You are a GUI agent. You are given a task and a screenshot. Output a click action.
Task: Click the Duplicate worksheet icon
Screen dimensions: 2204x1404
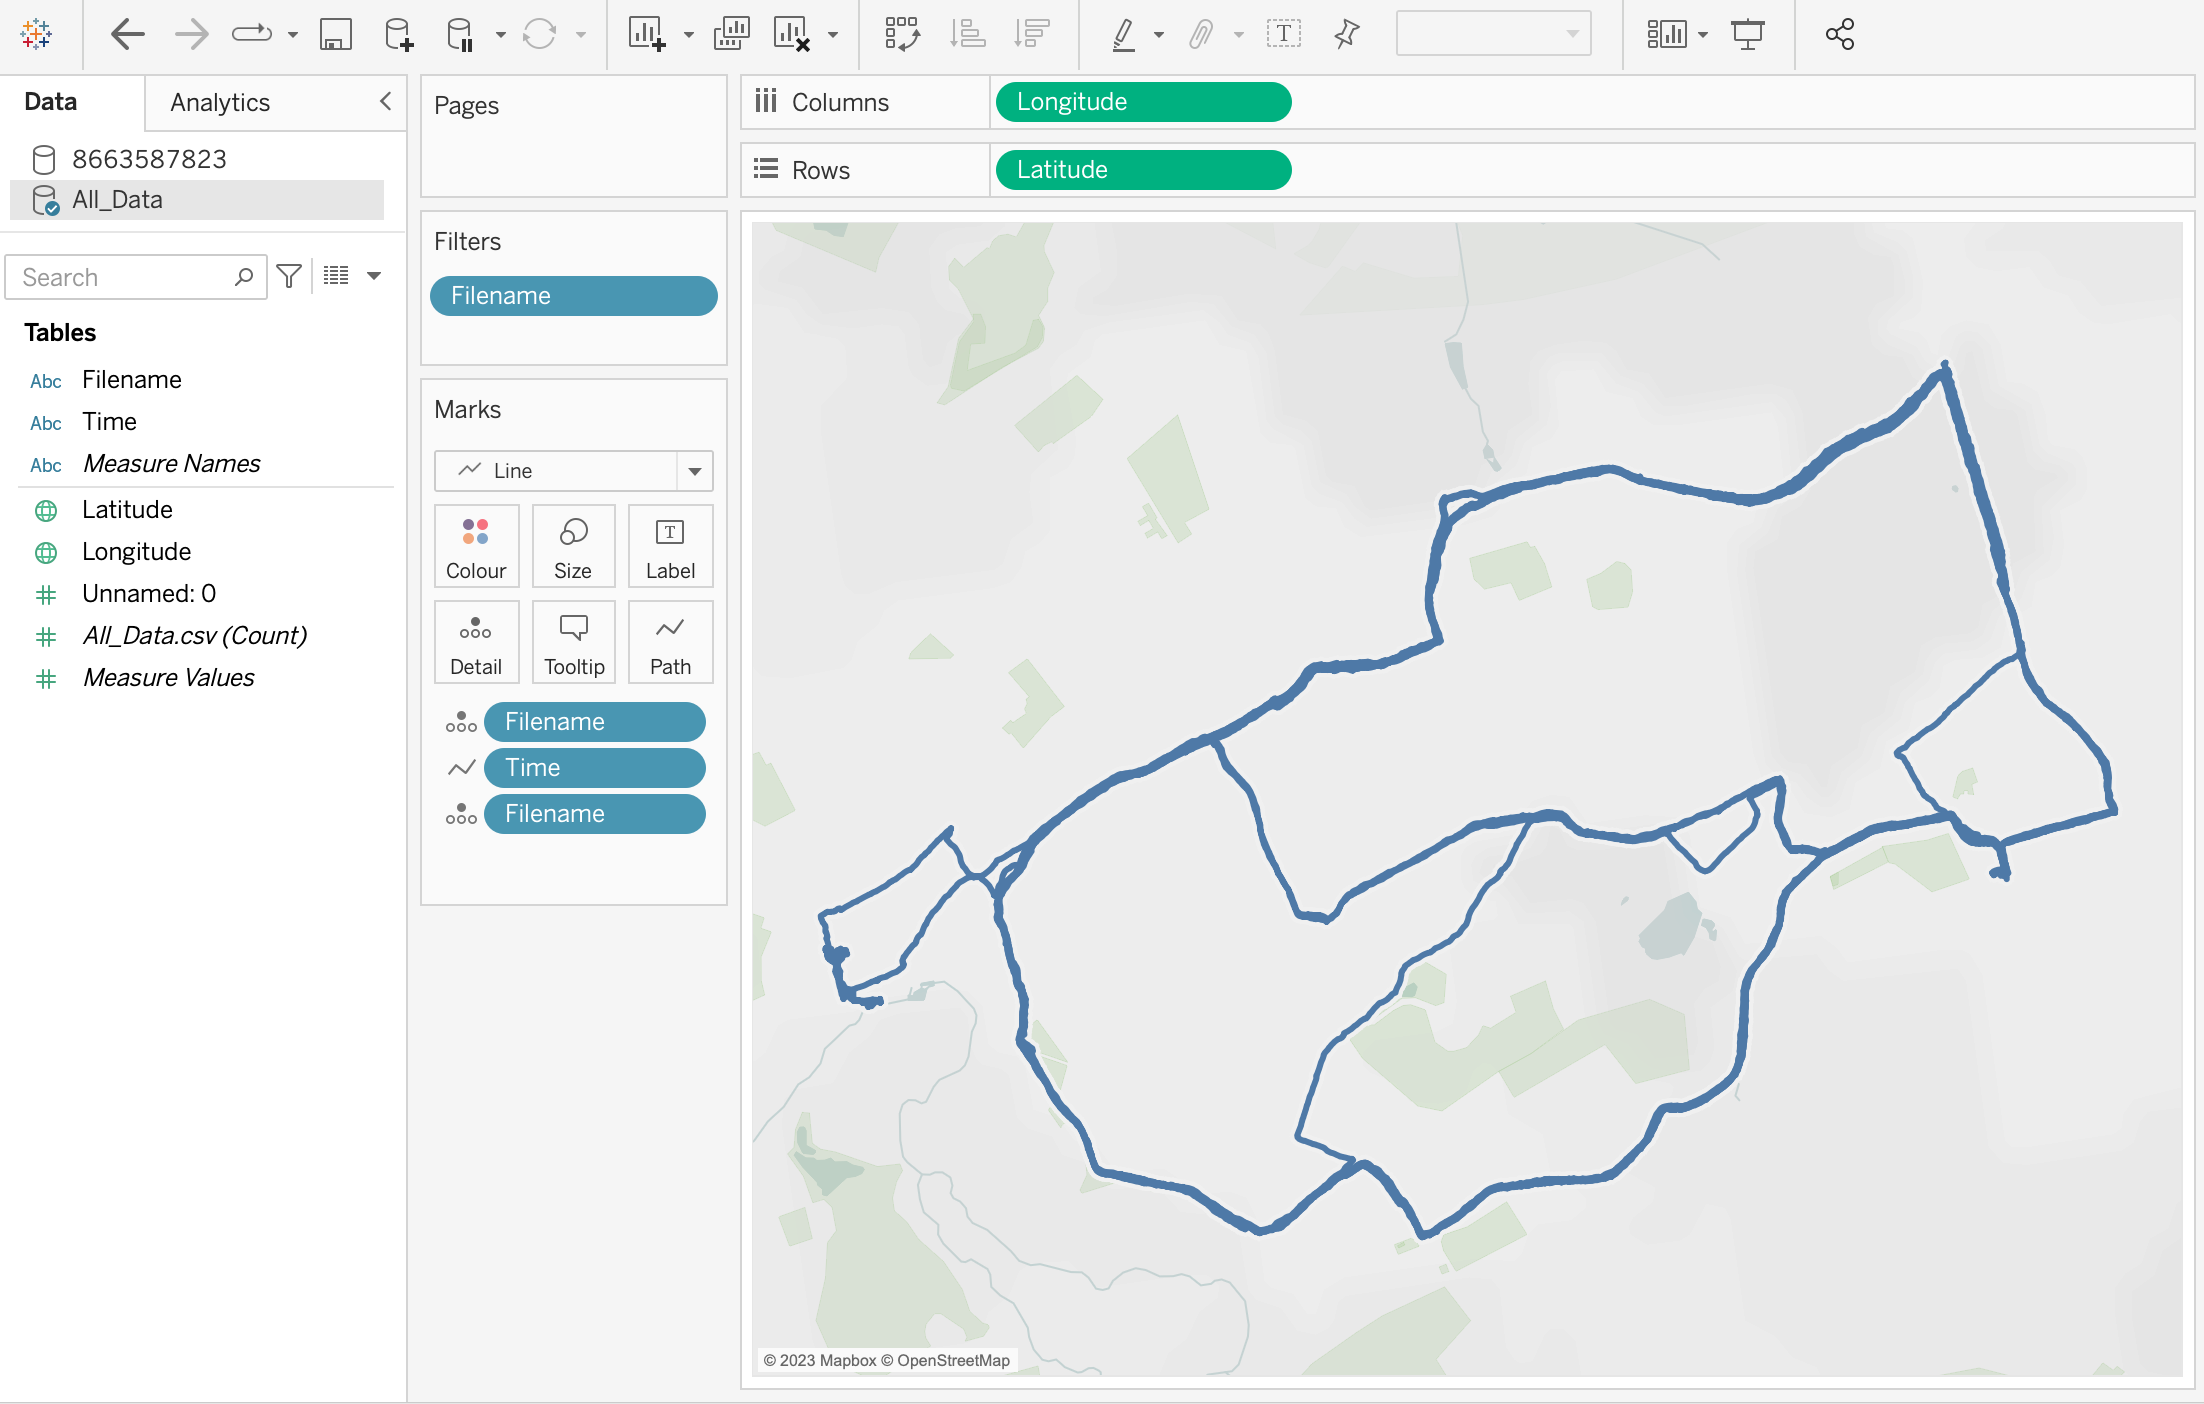point(731,35)
